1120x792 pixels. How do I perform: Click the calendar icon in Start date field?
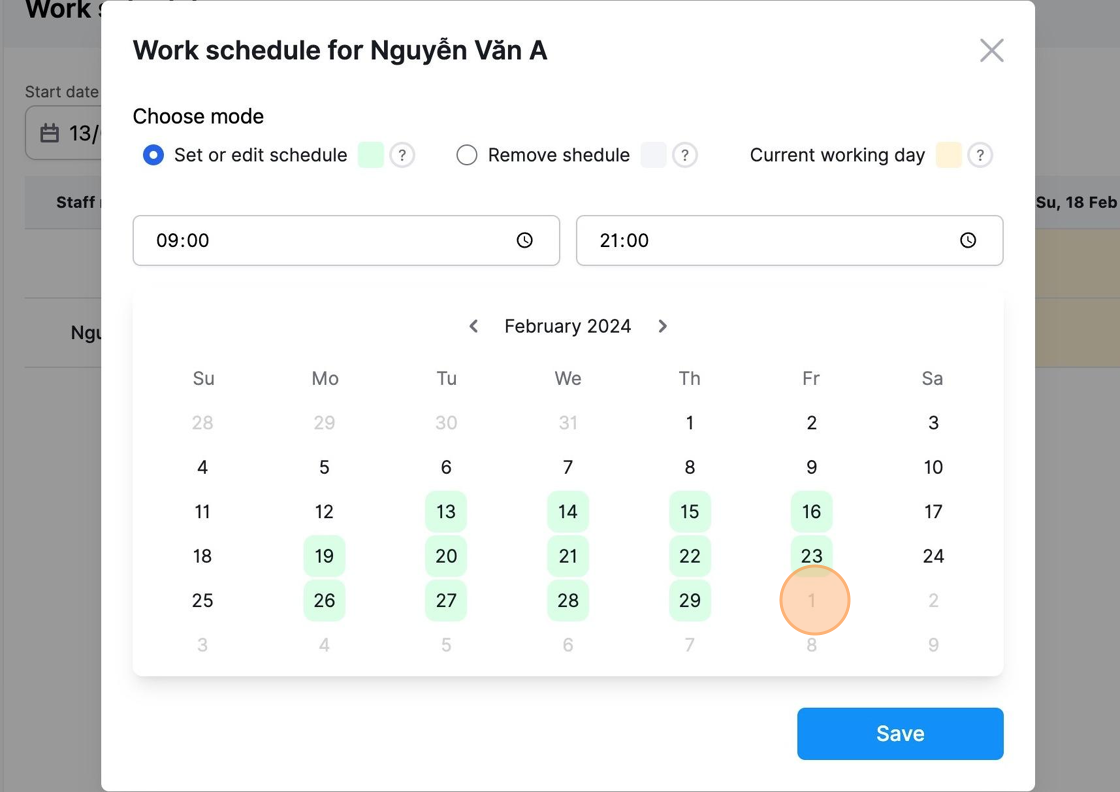pos(49,133)
